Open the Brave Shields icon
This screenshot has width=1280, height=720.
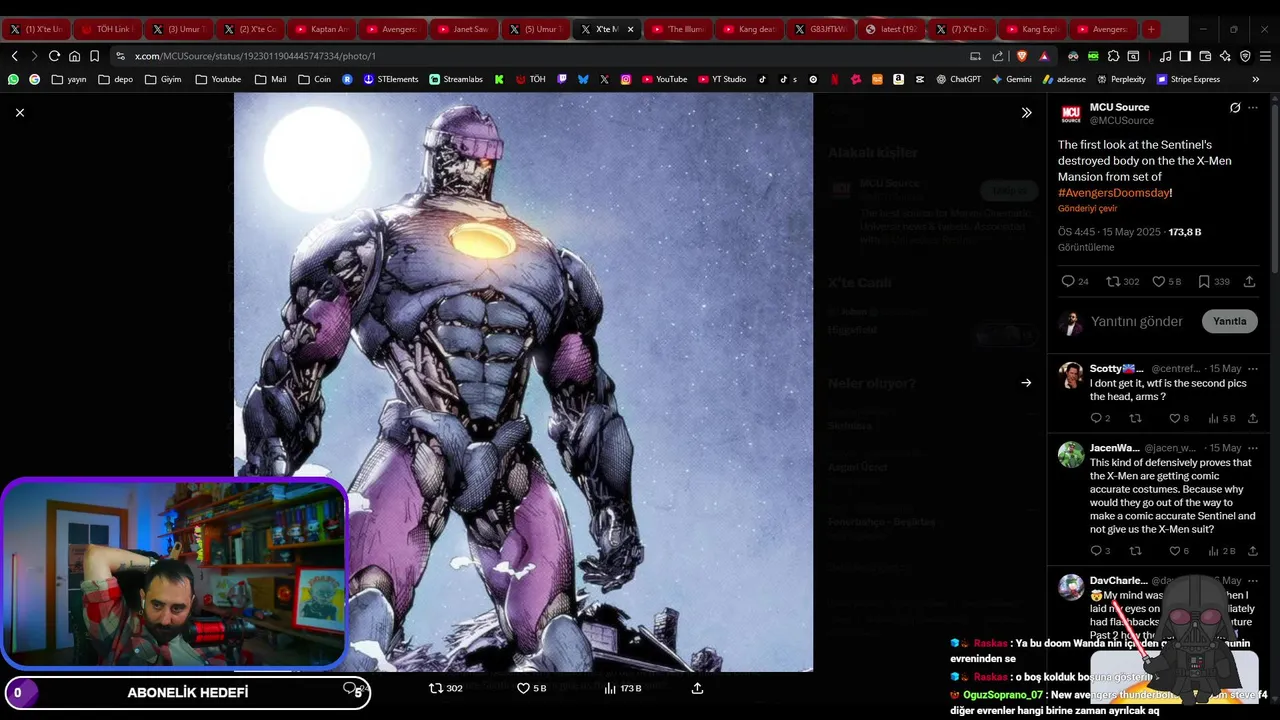(1021, 56)
